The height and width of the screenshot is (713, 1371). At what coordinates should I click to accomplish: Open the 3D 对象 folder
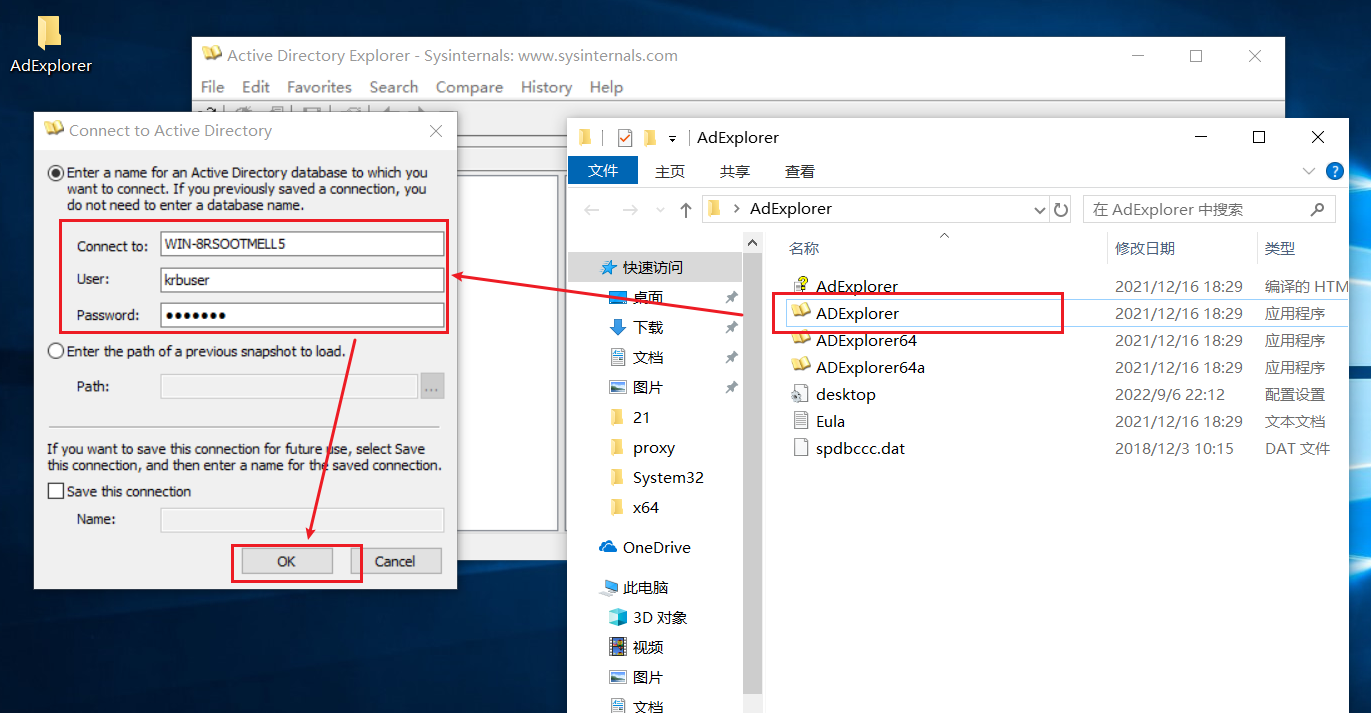point(648,617)
